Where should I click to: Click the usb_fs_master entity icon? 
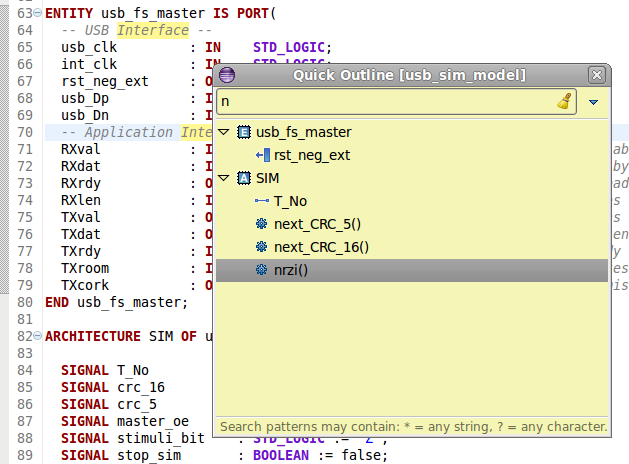tap(243, 132)
